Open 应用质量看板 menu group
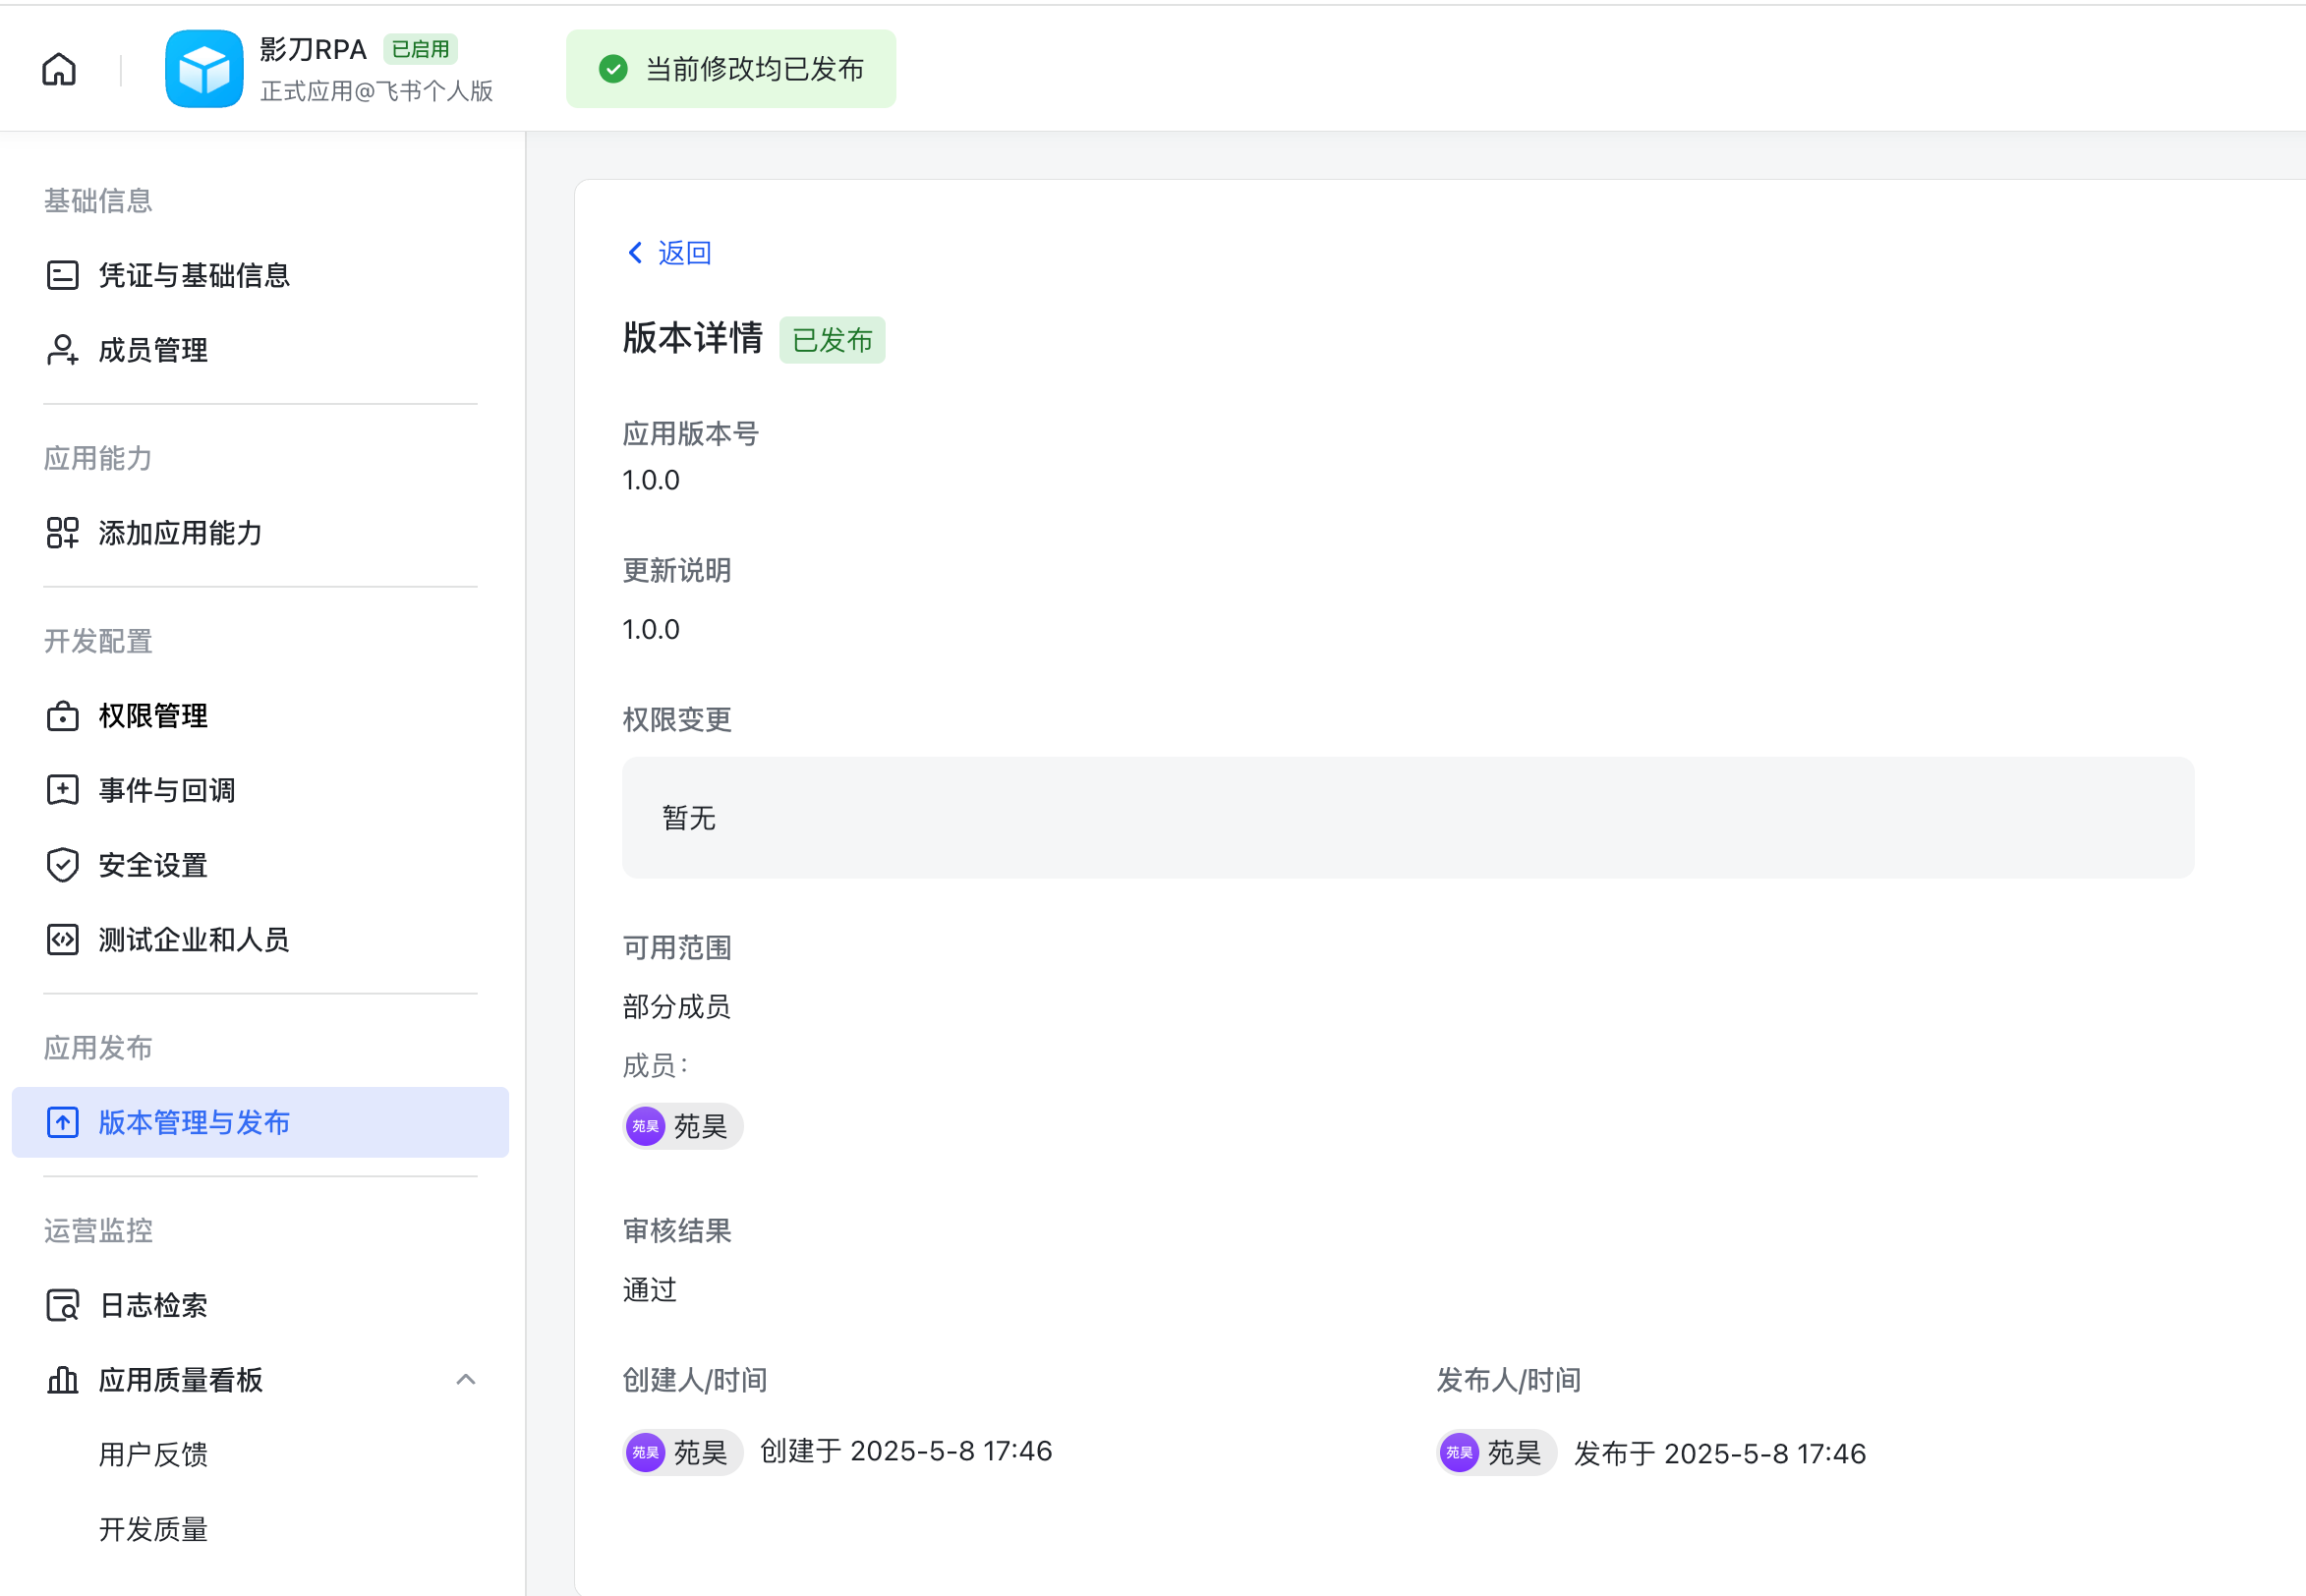2306x1596 pixels. pos(180,1380)
